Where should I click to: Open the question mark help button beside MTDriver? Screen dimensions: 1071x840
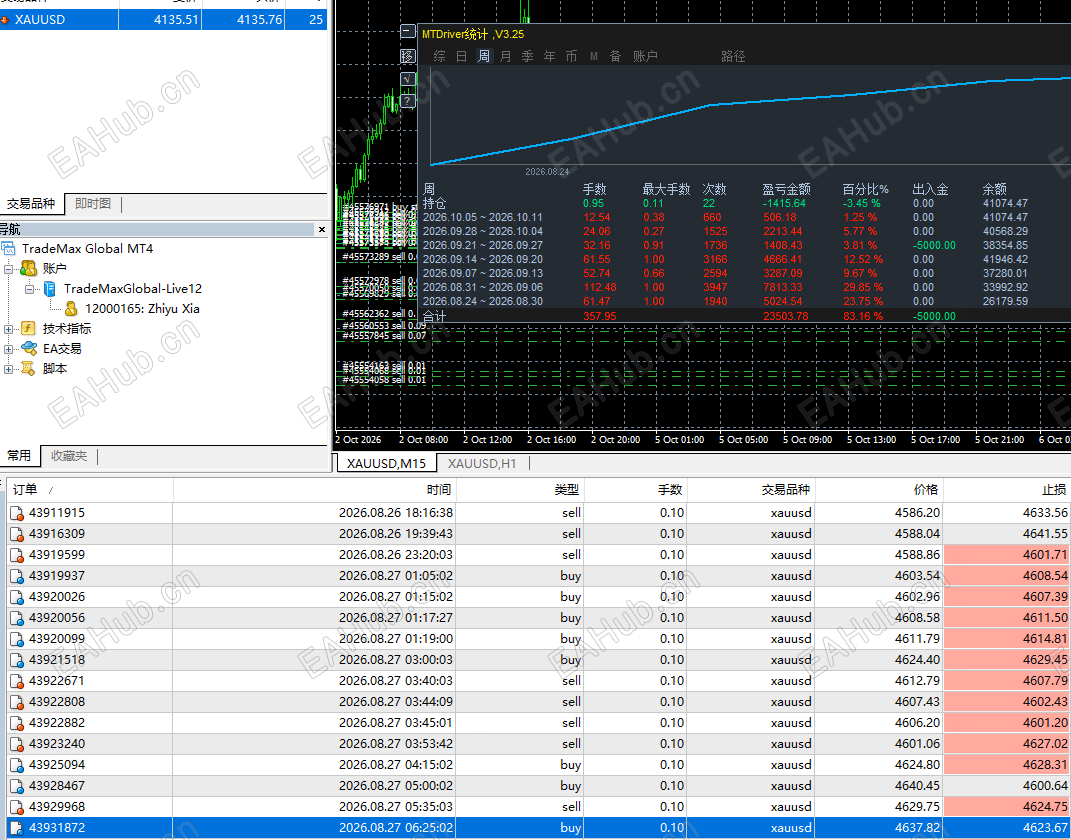(x=407, y=101)
